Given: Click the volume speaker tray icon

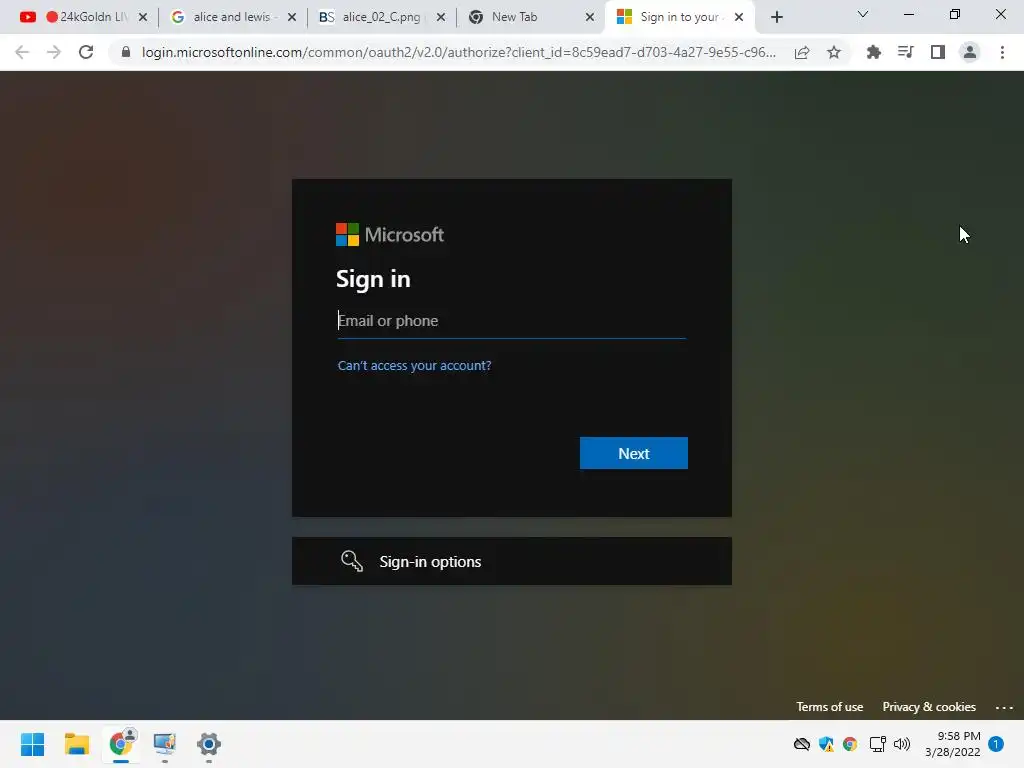Looking at the screenshot, I should tap(902, 744).
